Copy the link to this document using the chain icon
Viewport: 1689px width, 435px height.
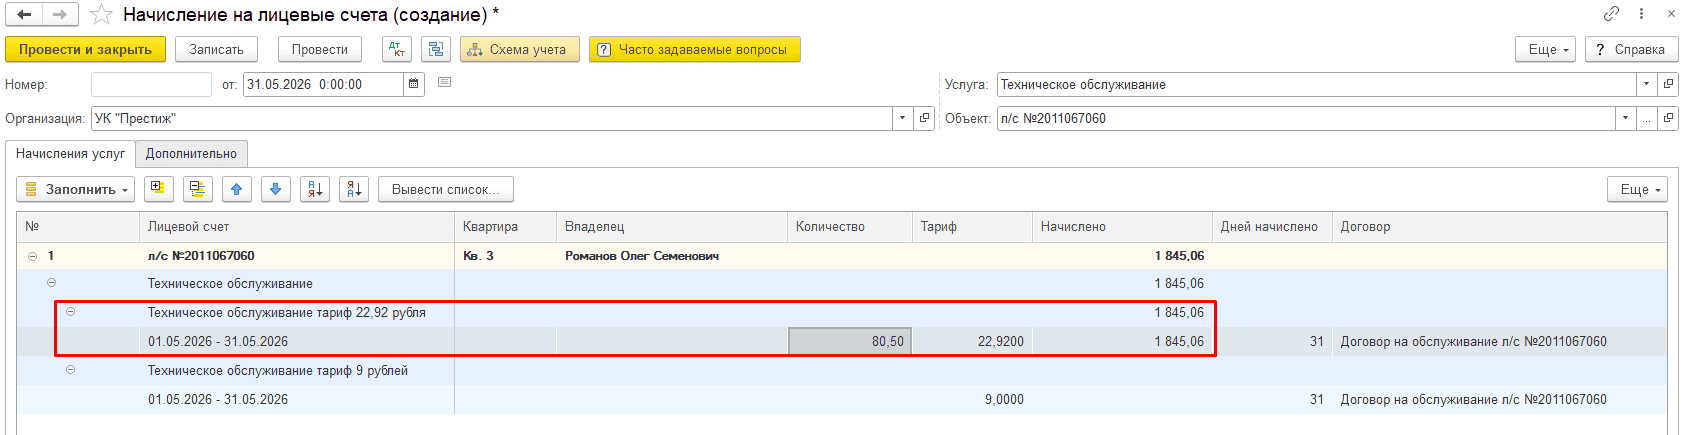click(1611, 14)
